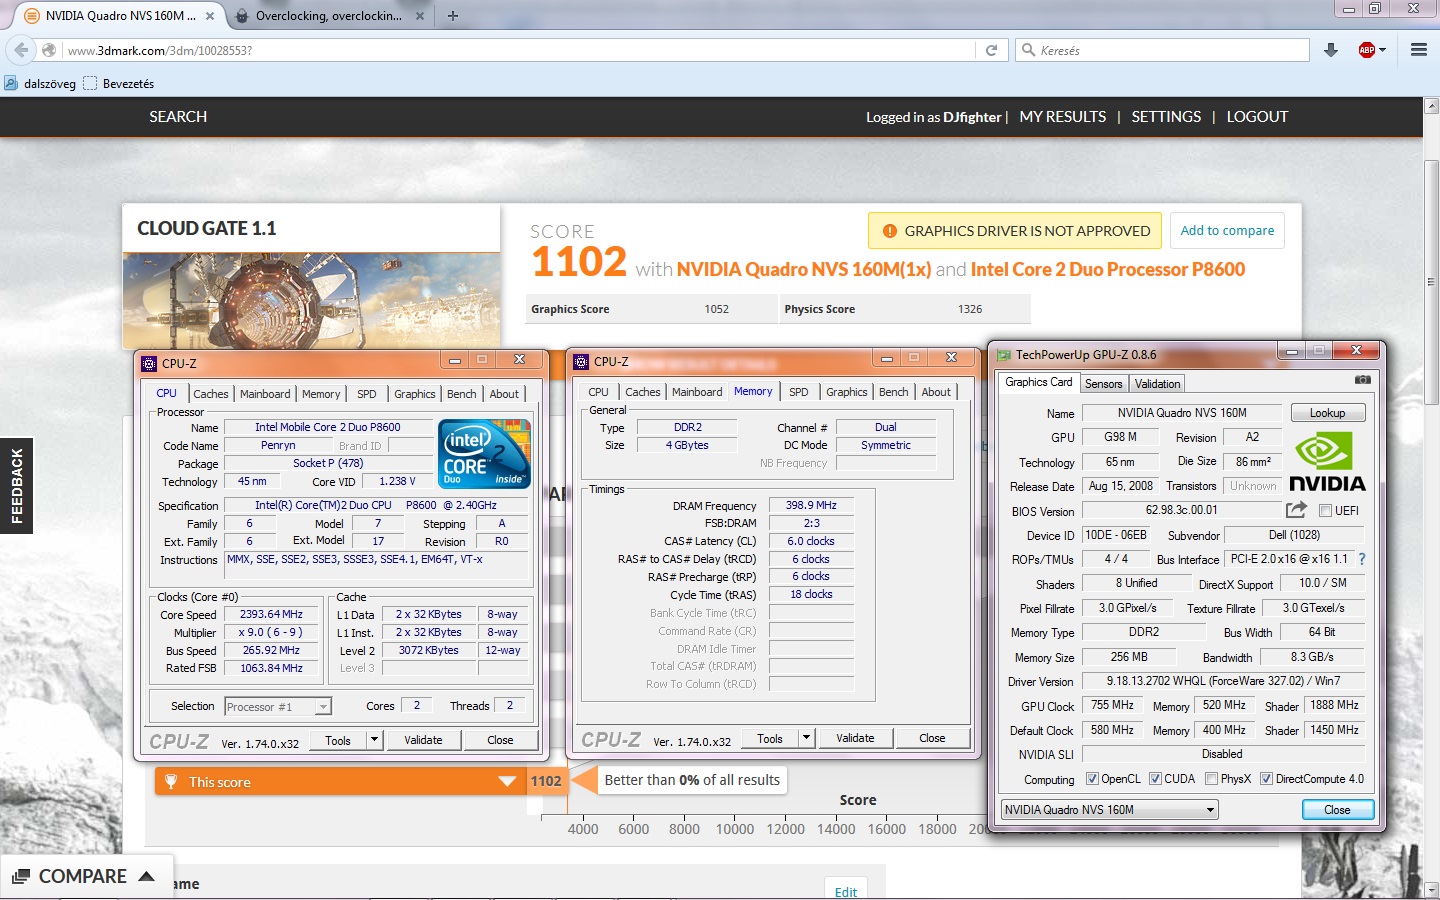
Task: Click the warning icon in driver not approved badge
Action: click(x=889, y=231)
